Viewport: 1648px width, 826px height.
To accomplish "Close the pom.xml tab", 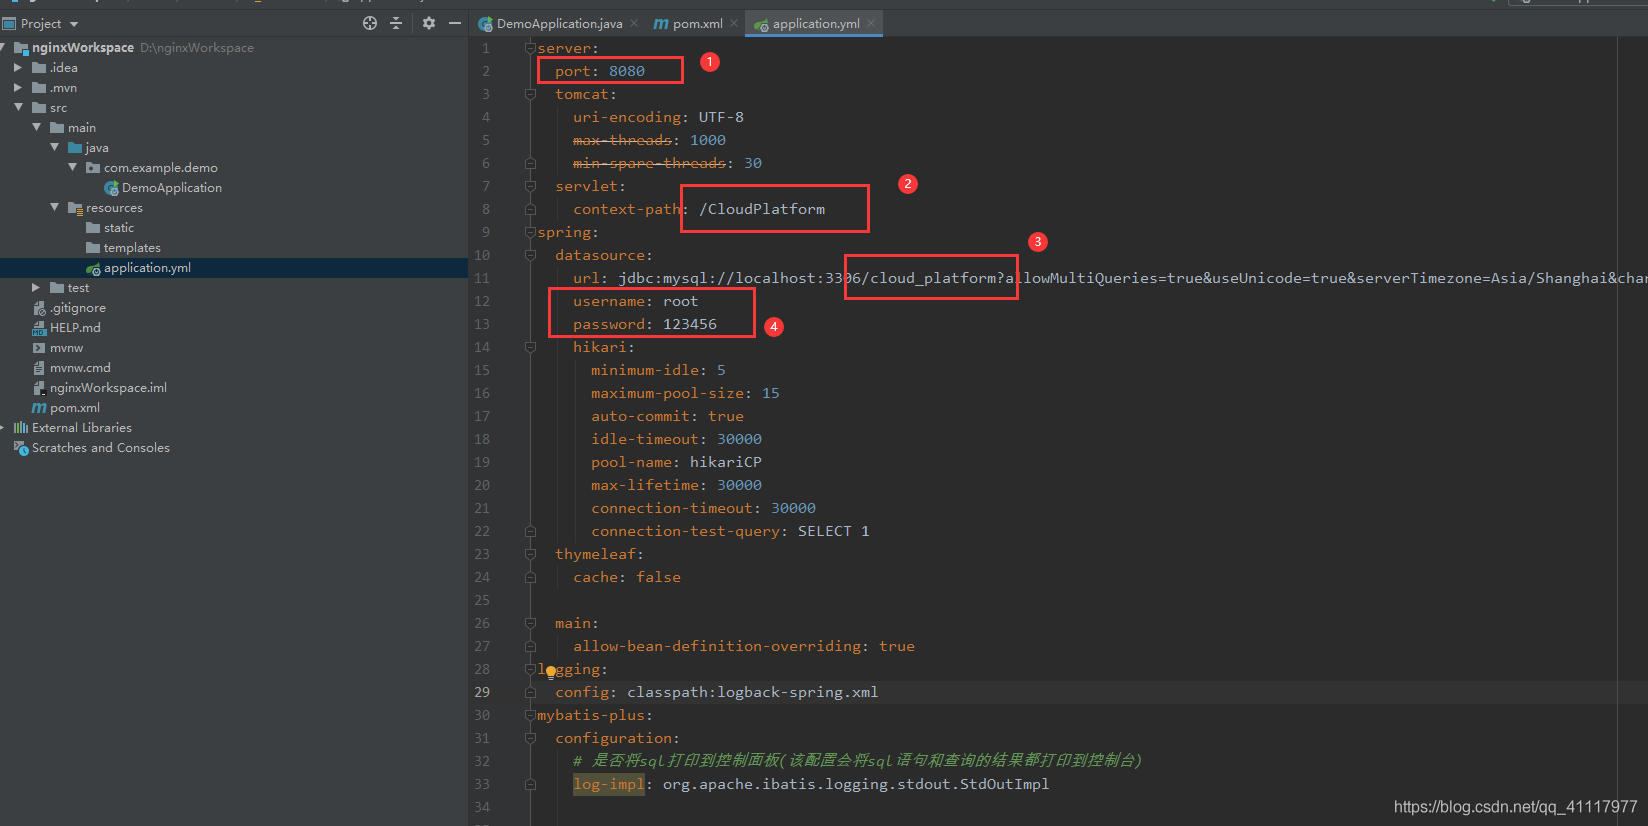I will coord(734,23).
